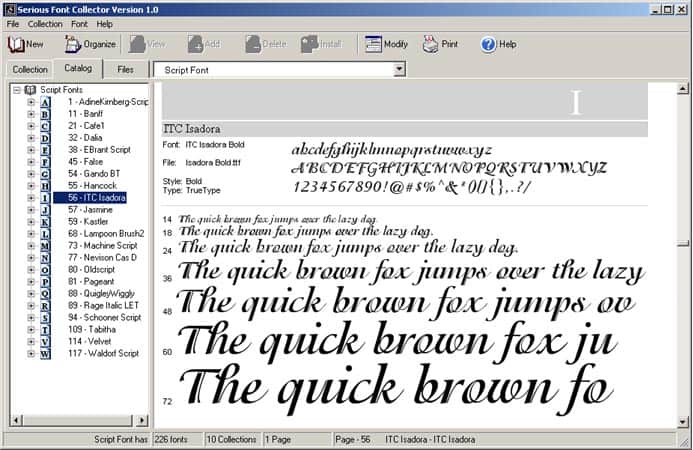Click the ITC Isadora heading bar
Viewport: 693px width, 450px height.
(x=405, y=129)
